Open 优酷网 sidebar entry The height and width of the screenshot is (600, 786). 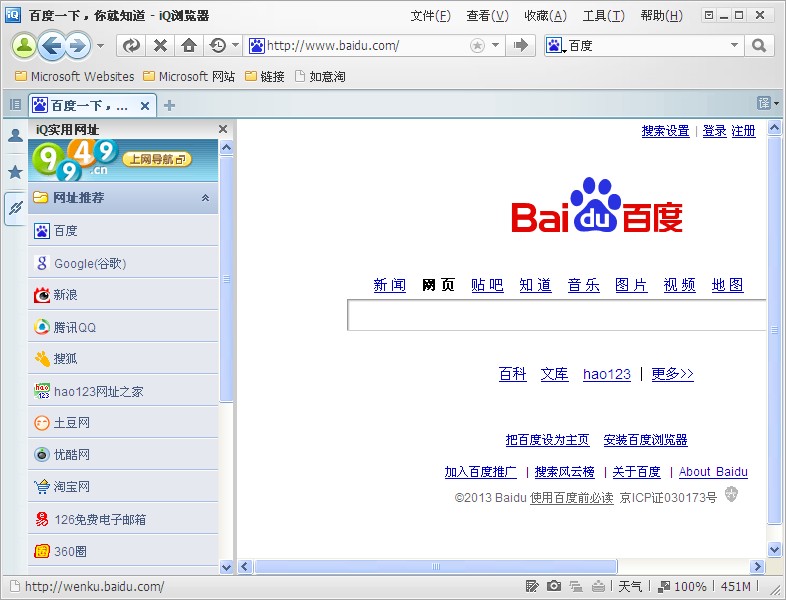[x=123, y=455]
